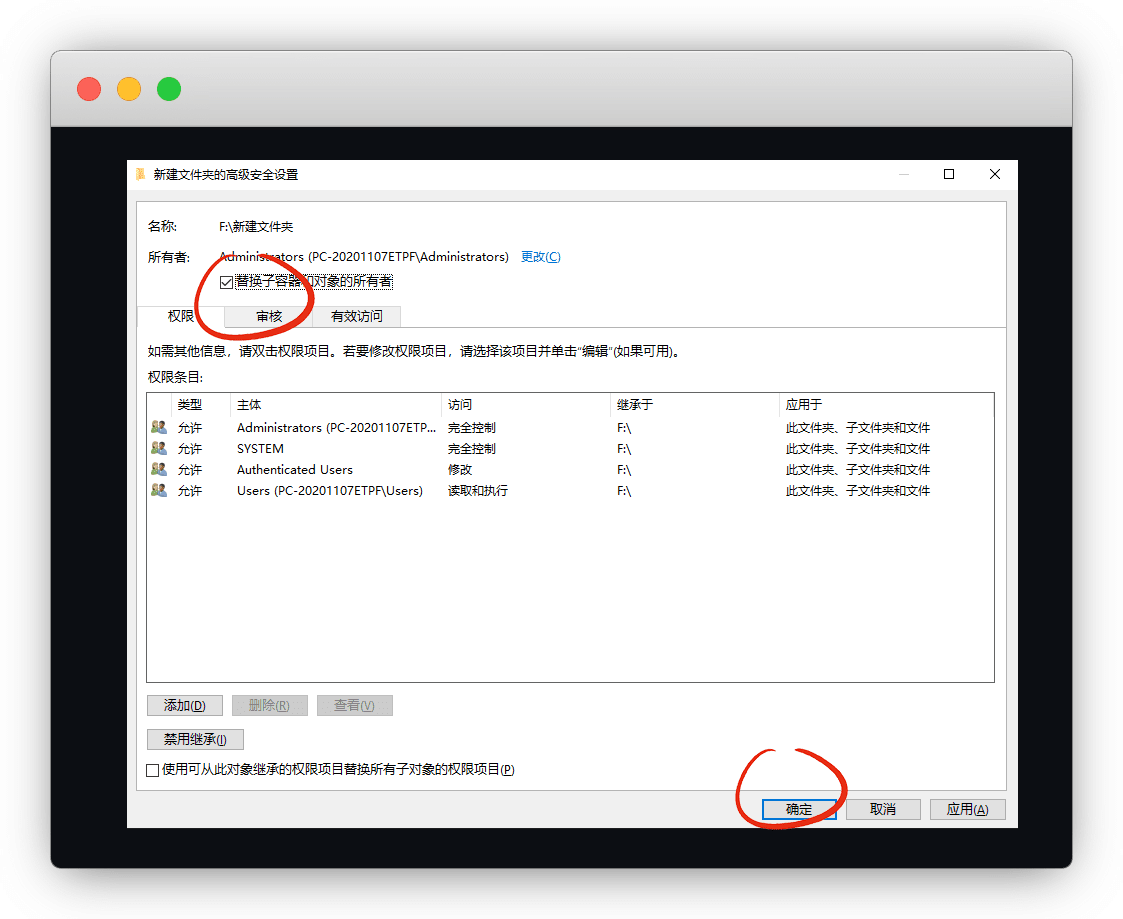1123x919 pixels.
Task: Click the user icon beside Authenticated Users entry
Action: (x=158, y=469)
